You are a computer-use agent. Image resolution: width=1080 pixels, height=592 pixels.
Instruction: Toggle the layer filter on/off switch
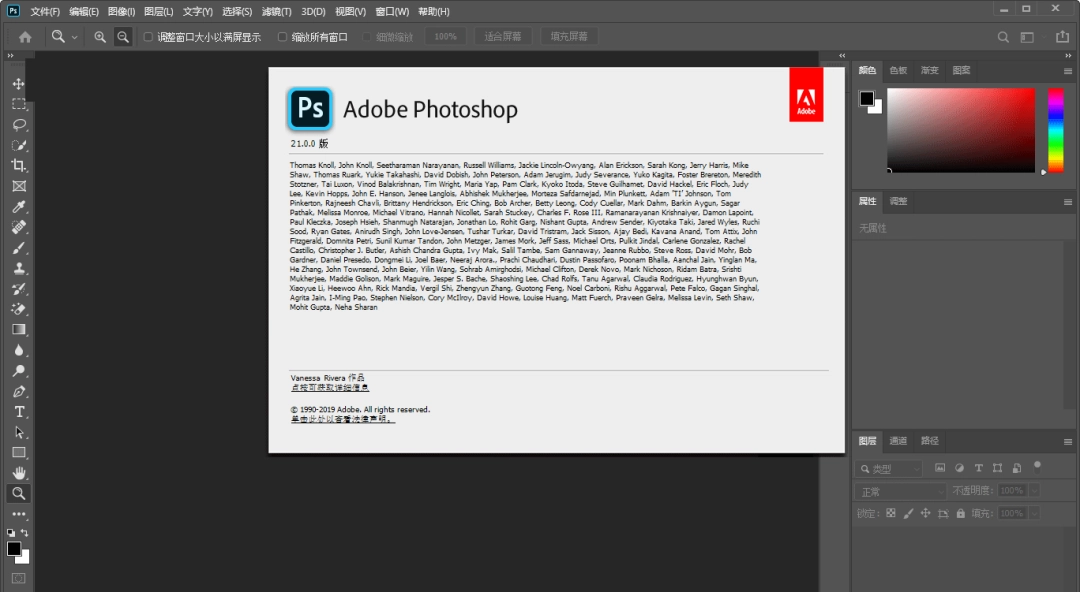click(1037, 466)
